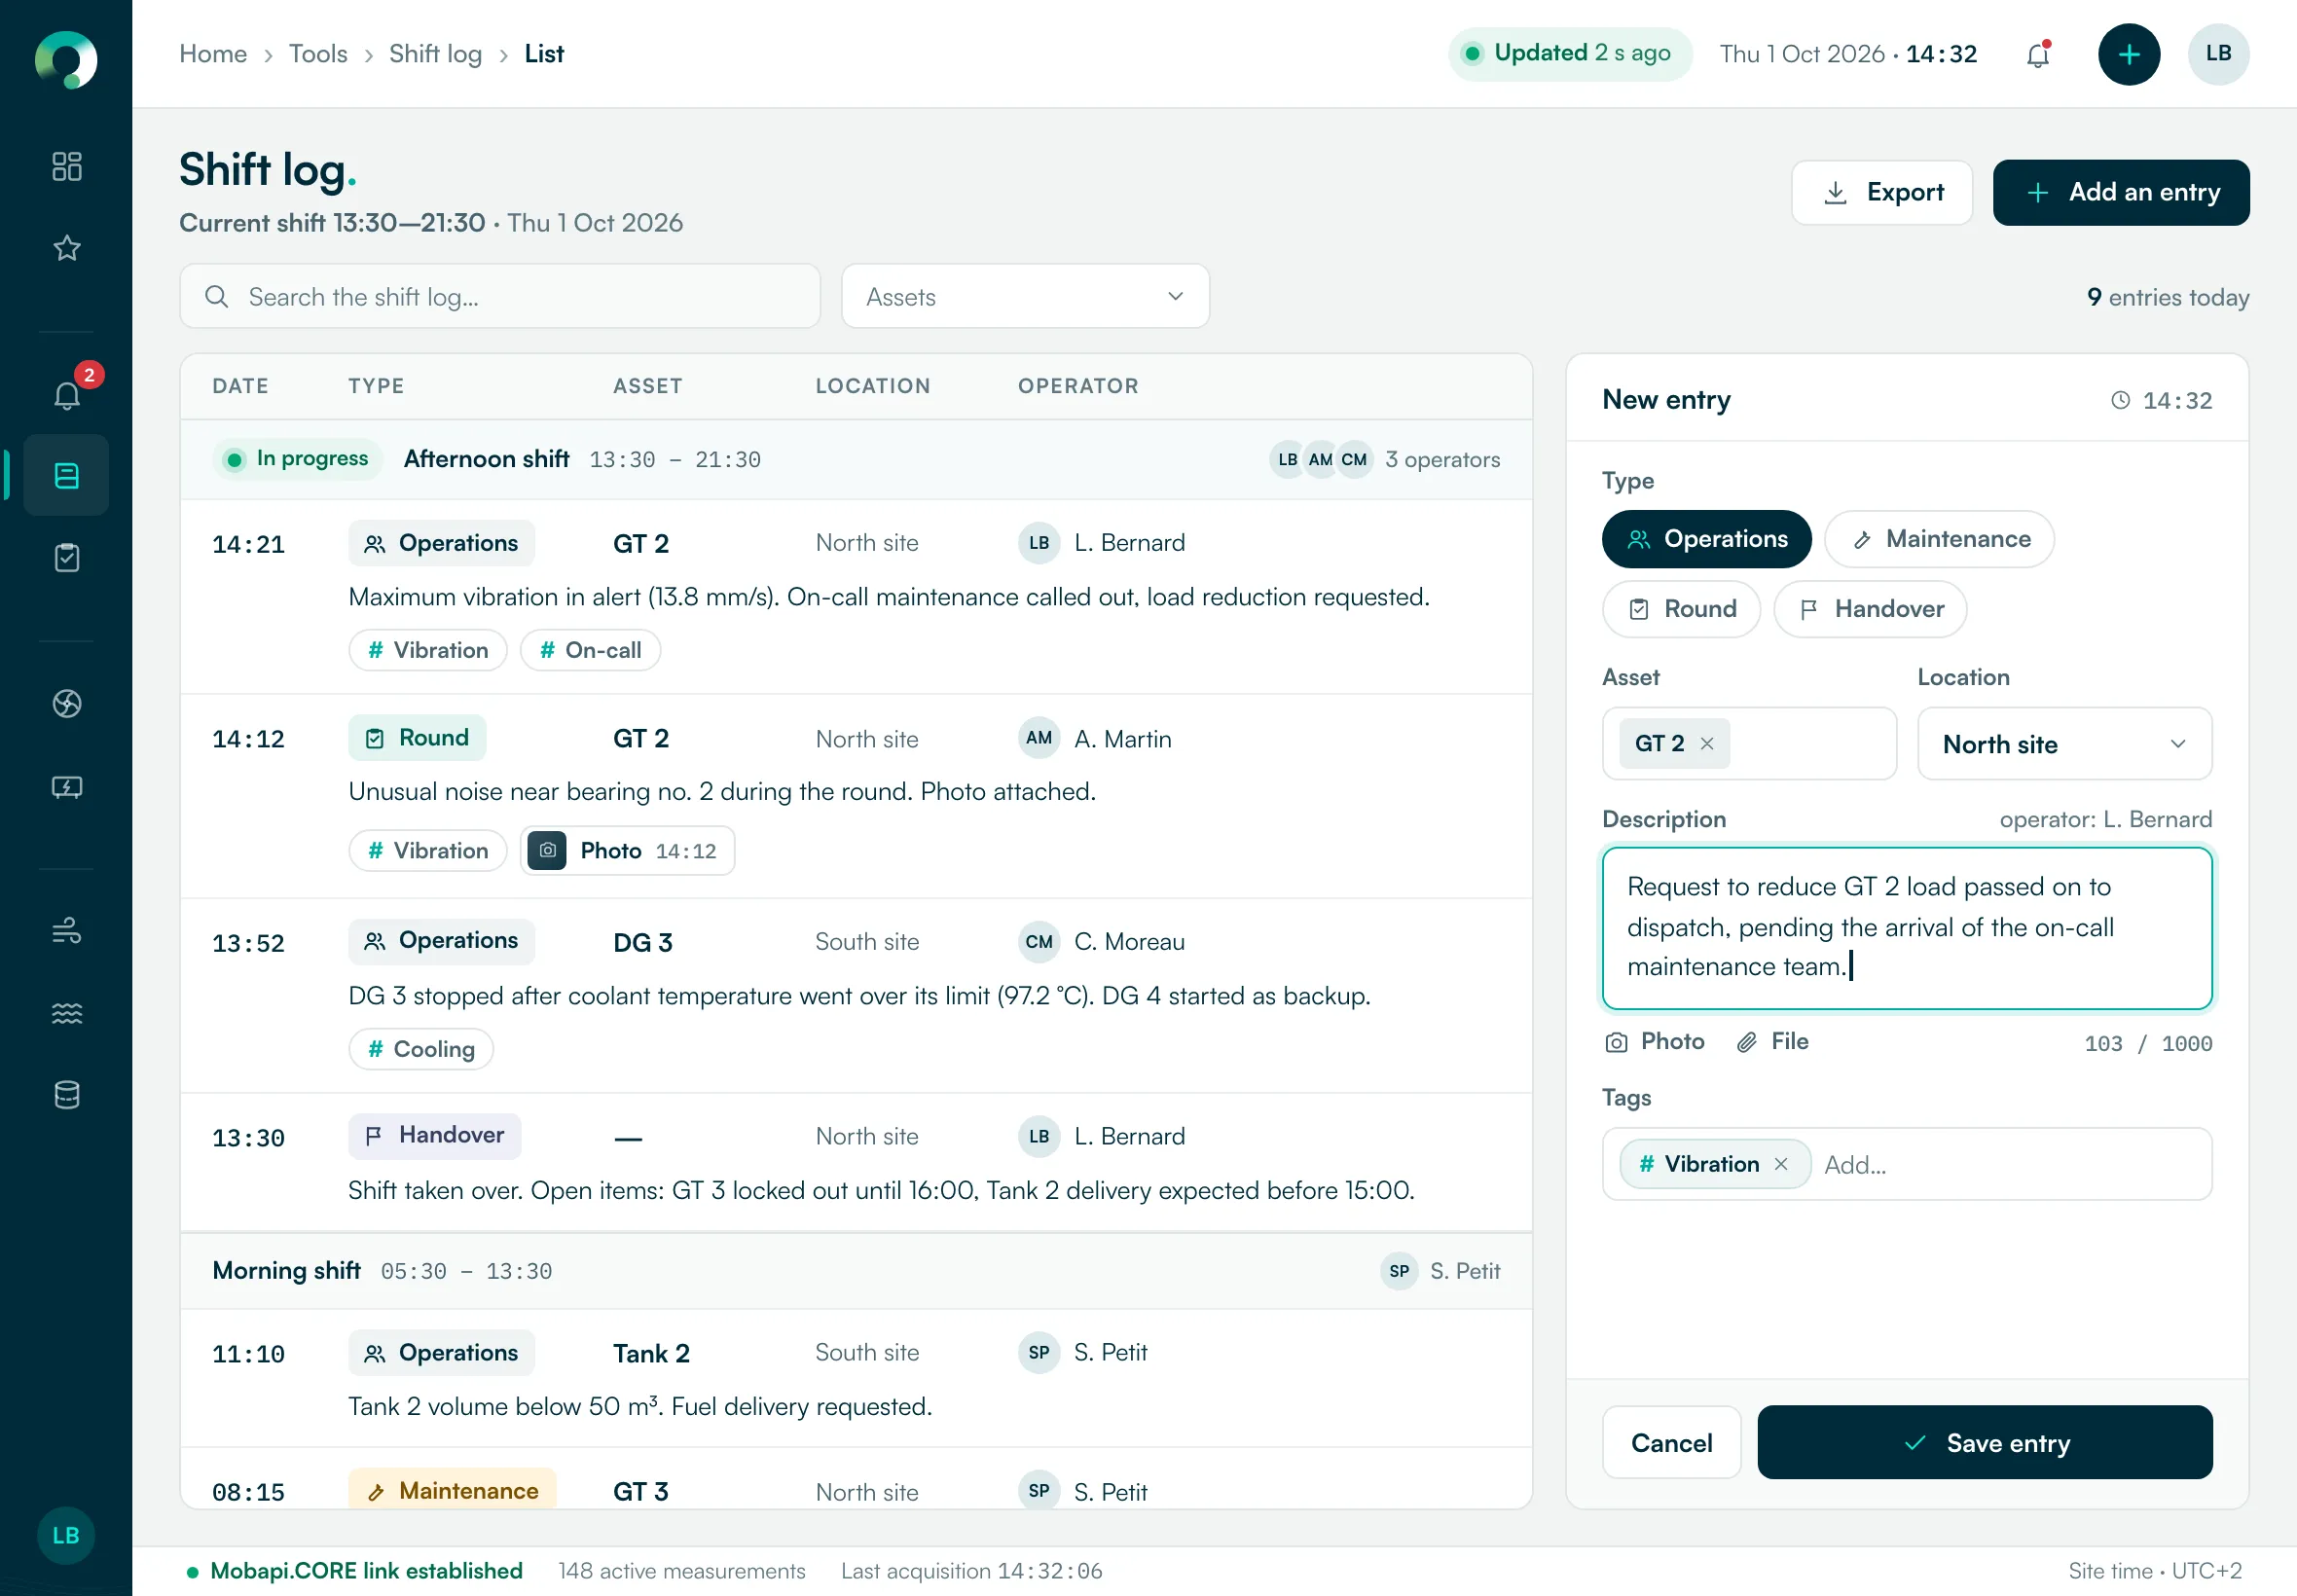Open the LB user avatar menu

tap(2218, 54)
